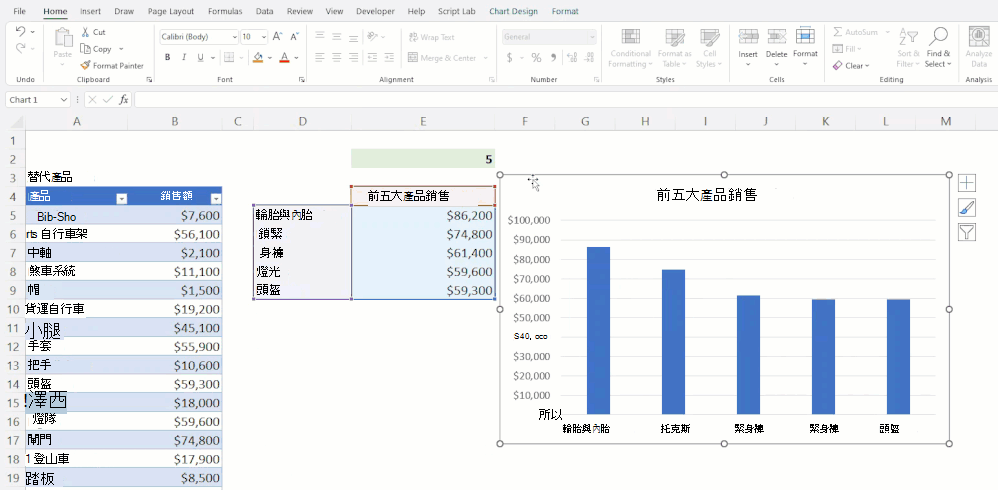Viewport: 998px width, 490px height.
Task: Open the Font Color dropdown arrow
Action: [x=297, y=58]
